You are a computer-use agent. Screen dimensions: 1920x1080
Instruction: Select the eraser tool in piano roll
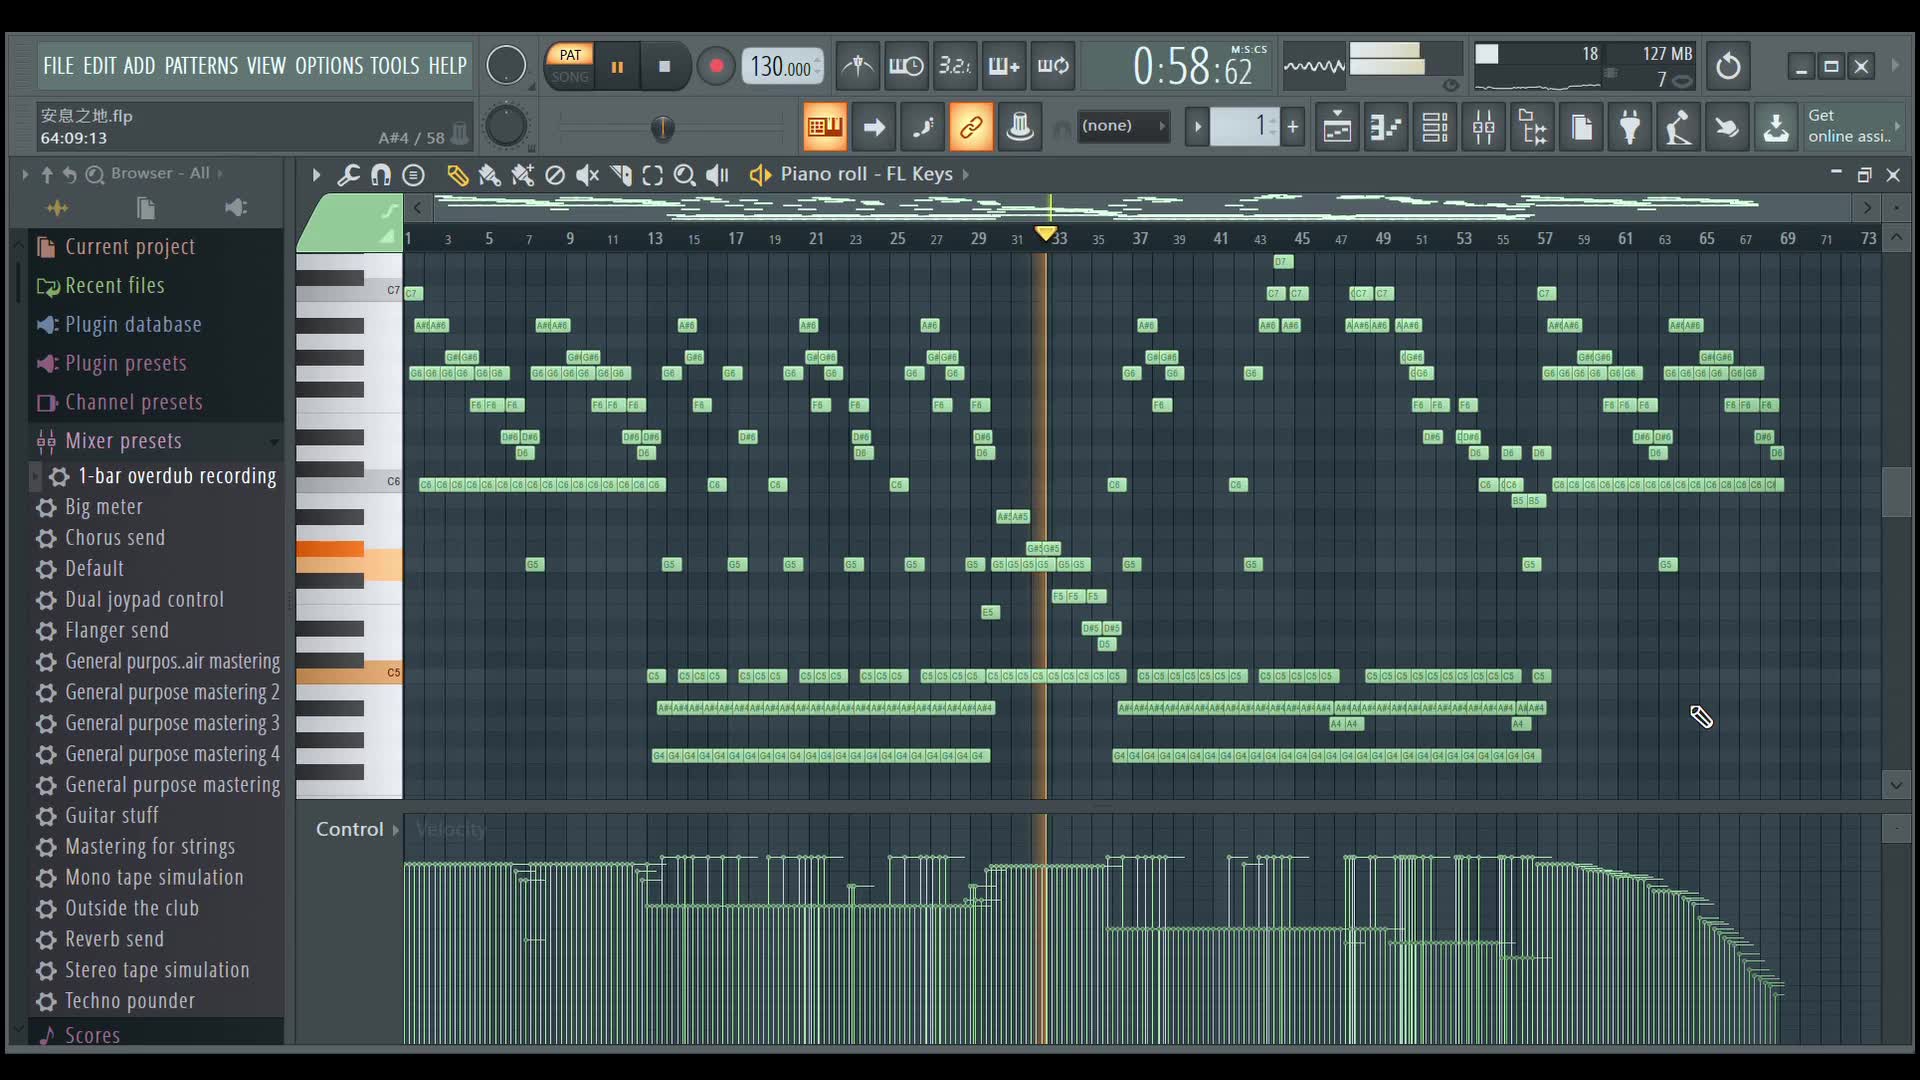[555, 175]
